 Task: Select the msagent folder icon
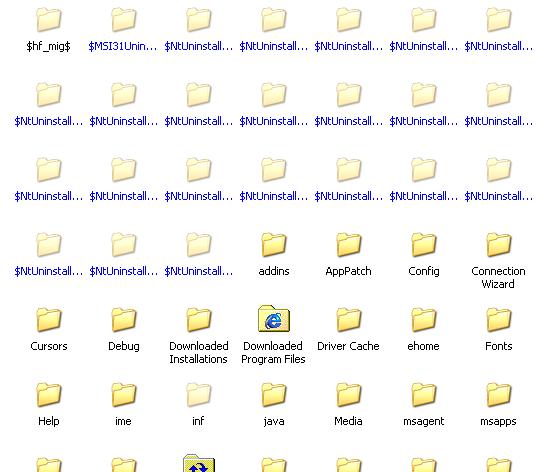(424, 395)
